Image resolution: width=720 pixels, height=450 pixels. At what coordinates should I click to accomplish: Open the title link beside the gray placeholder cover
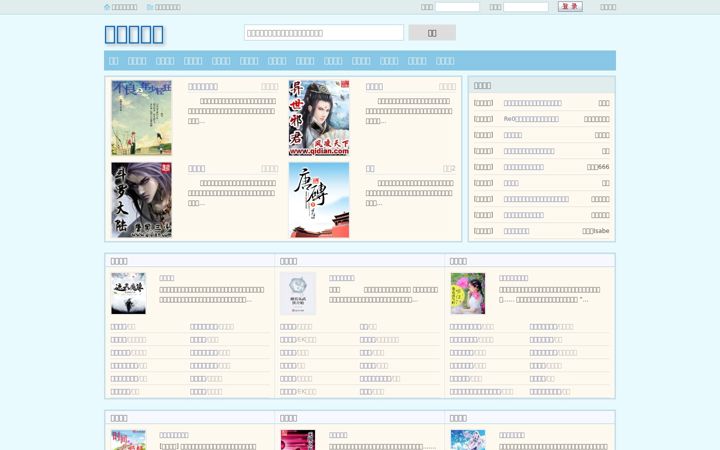point(342,278)
